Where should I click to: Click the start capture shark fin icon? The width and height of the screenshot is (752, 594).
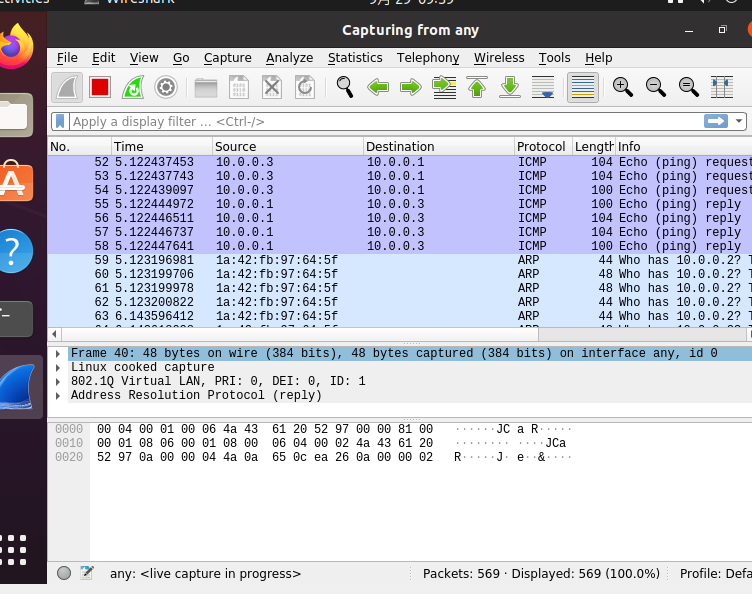67,87
